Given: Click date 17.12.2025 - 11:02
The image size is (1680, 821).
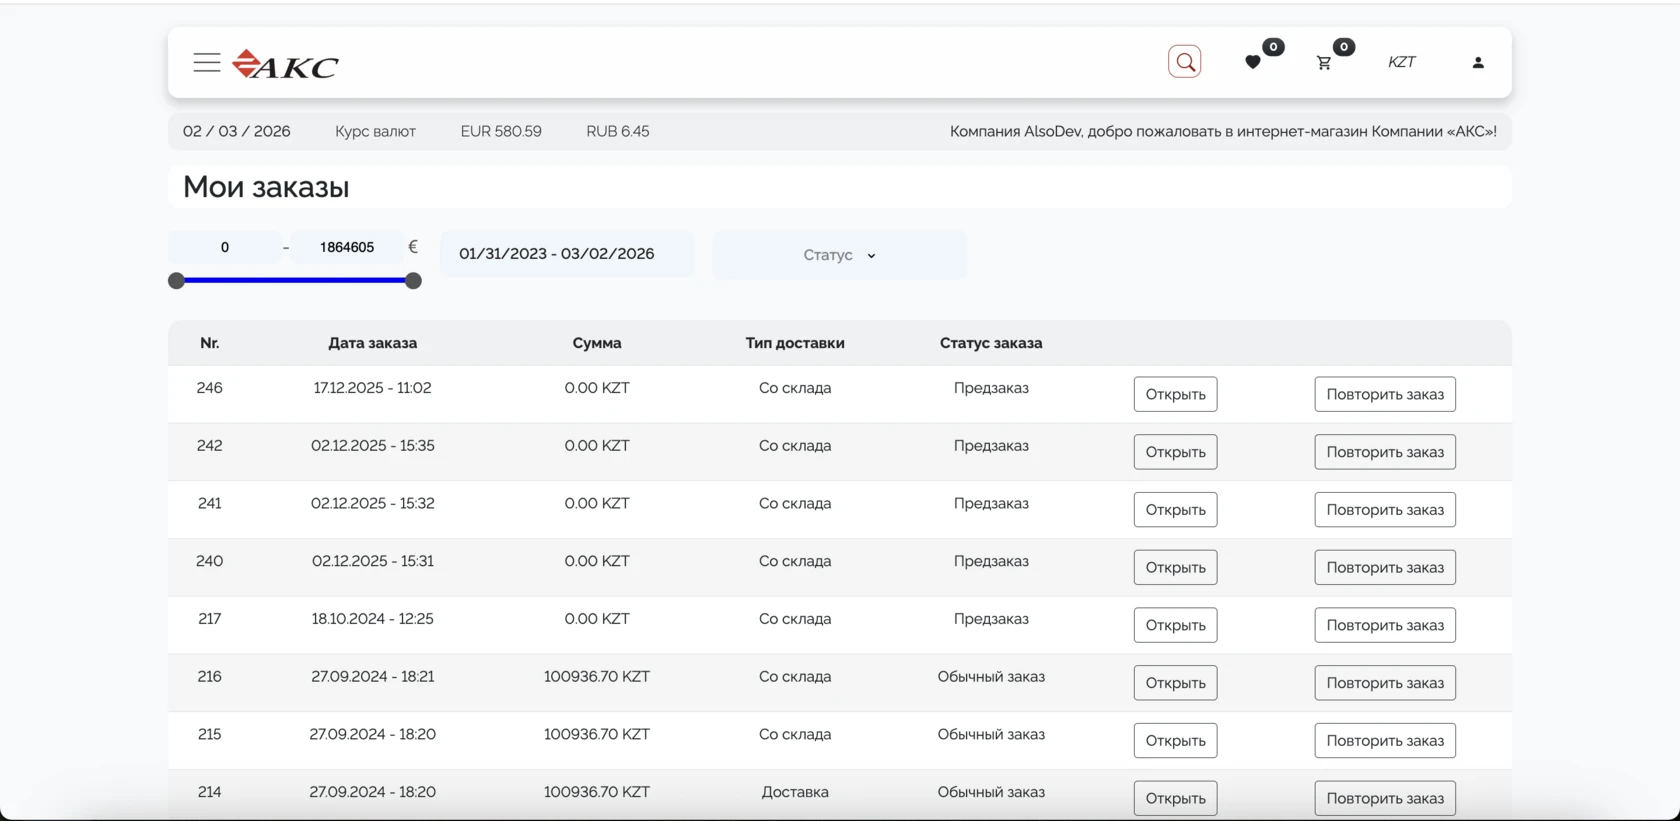Looking at the screenshot, I should click(373, 388).
